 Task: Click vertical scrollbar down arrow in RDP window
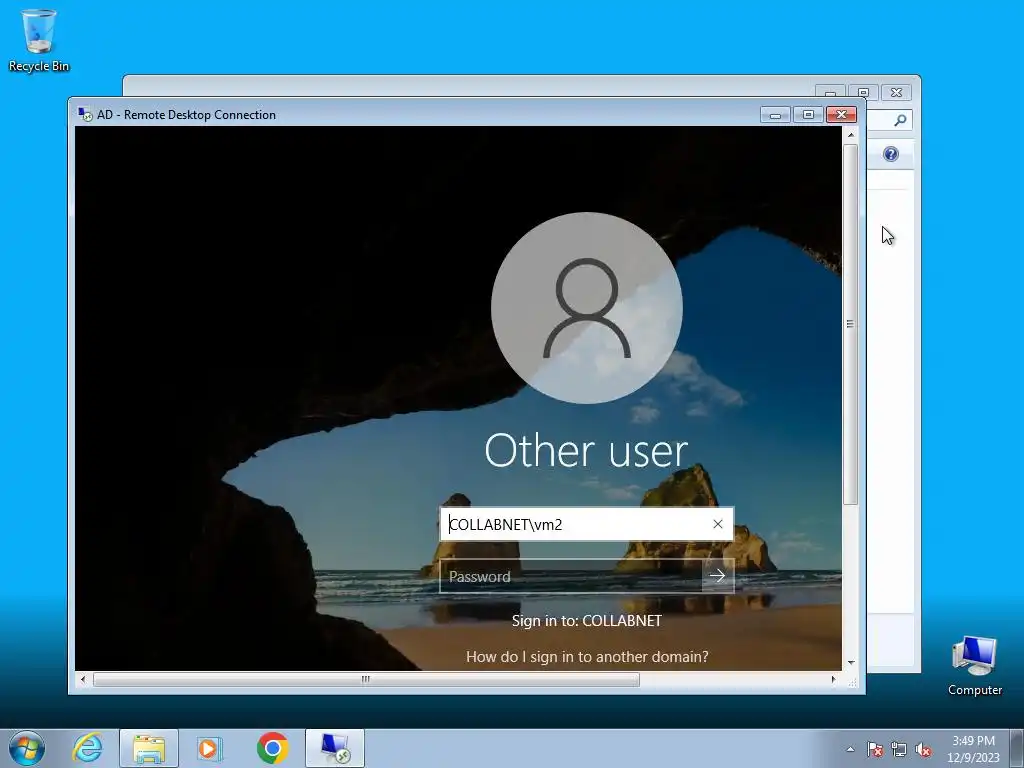point(850,662)
